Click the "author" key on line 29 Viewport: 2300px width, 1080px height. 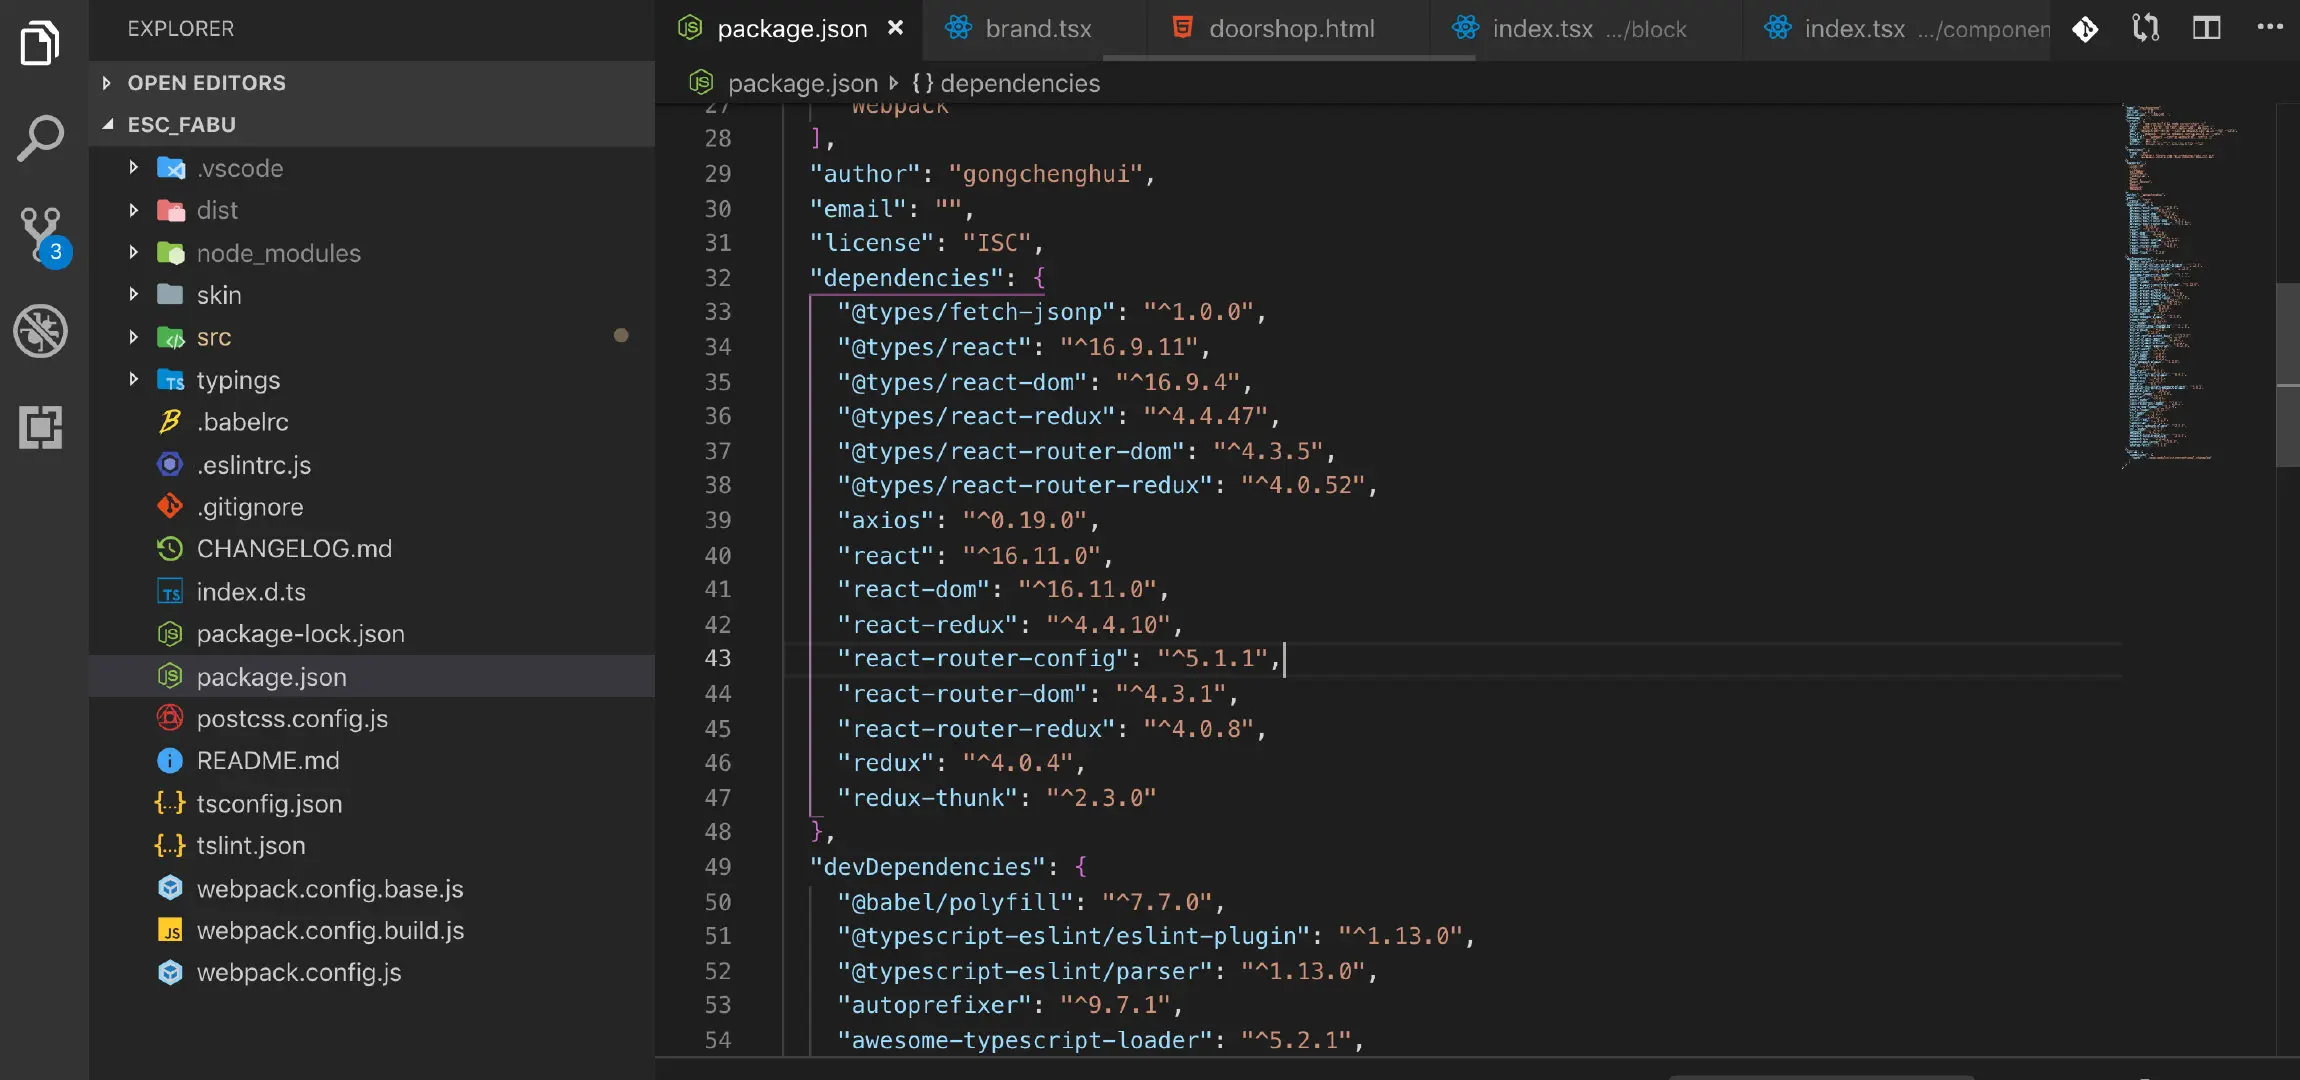[x=865, y=174]
